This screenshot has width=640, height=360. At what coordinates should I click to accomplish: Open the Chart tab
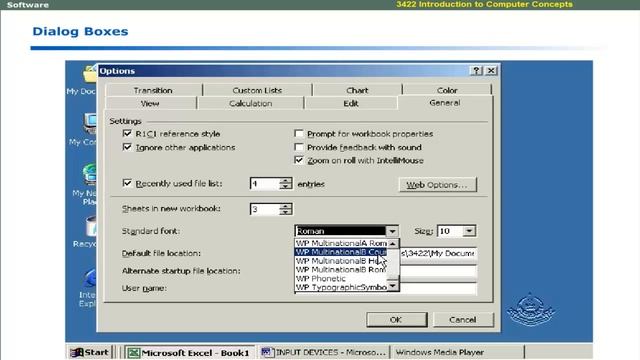tap(357, 90)
